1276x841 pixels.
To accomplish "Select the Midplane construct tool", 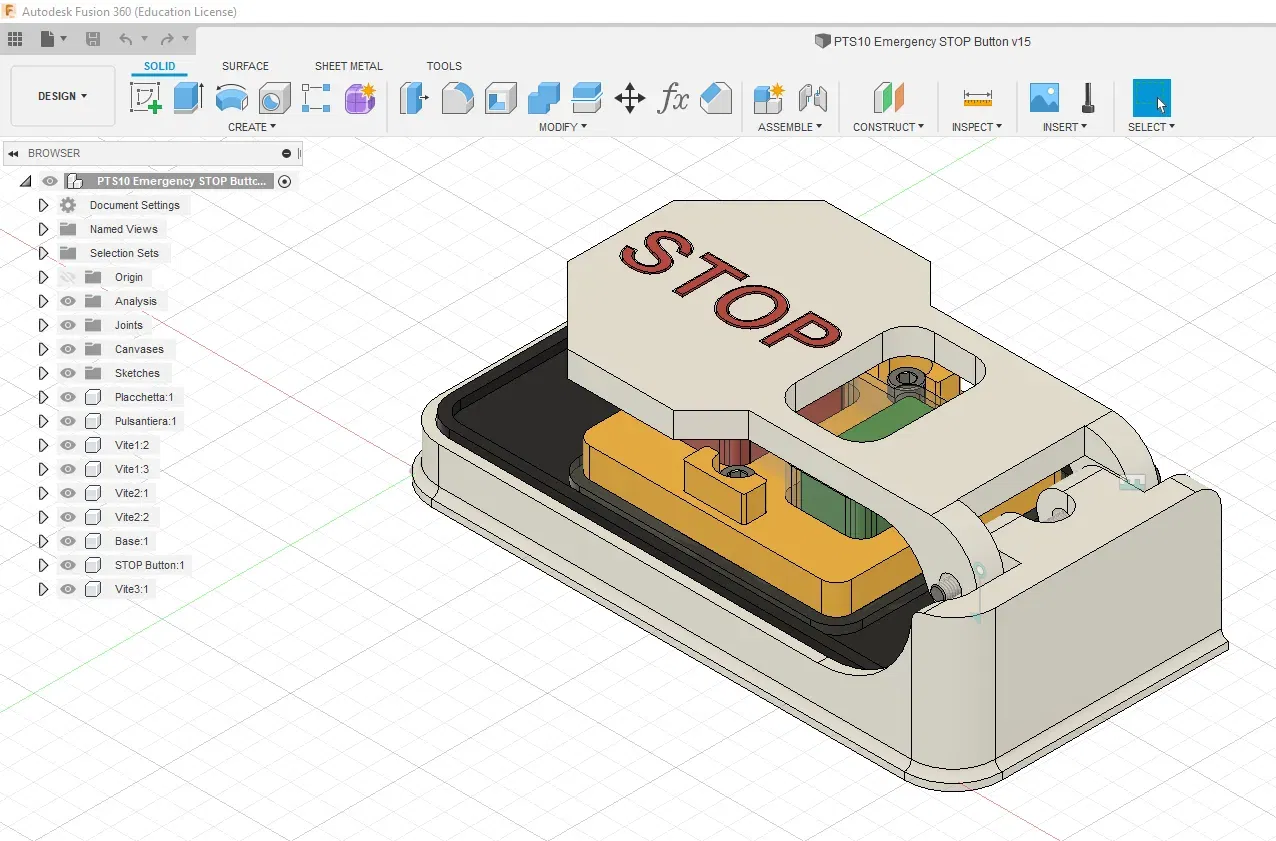I will 888,98.
